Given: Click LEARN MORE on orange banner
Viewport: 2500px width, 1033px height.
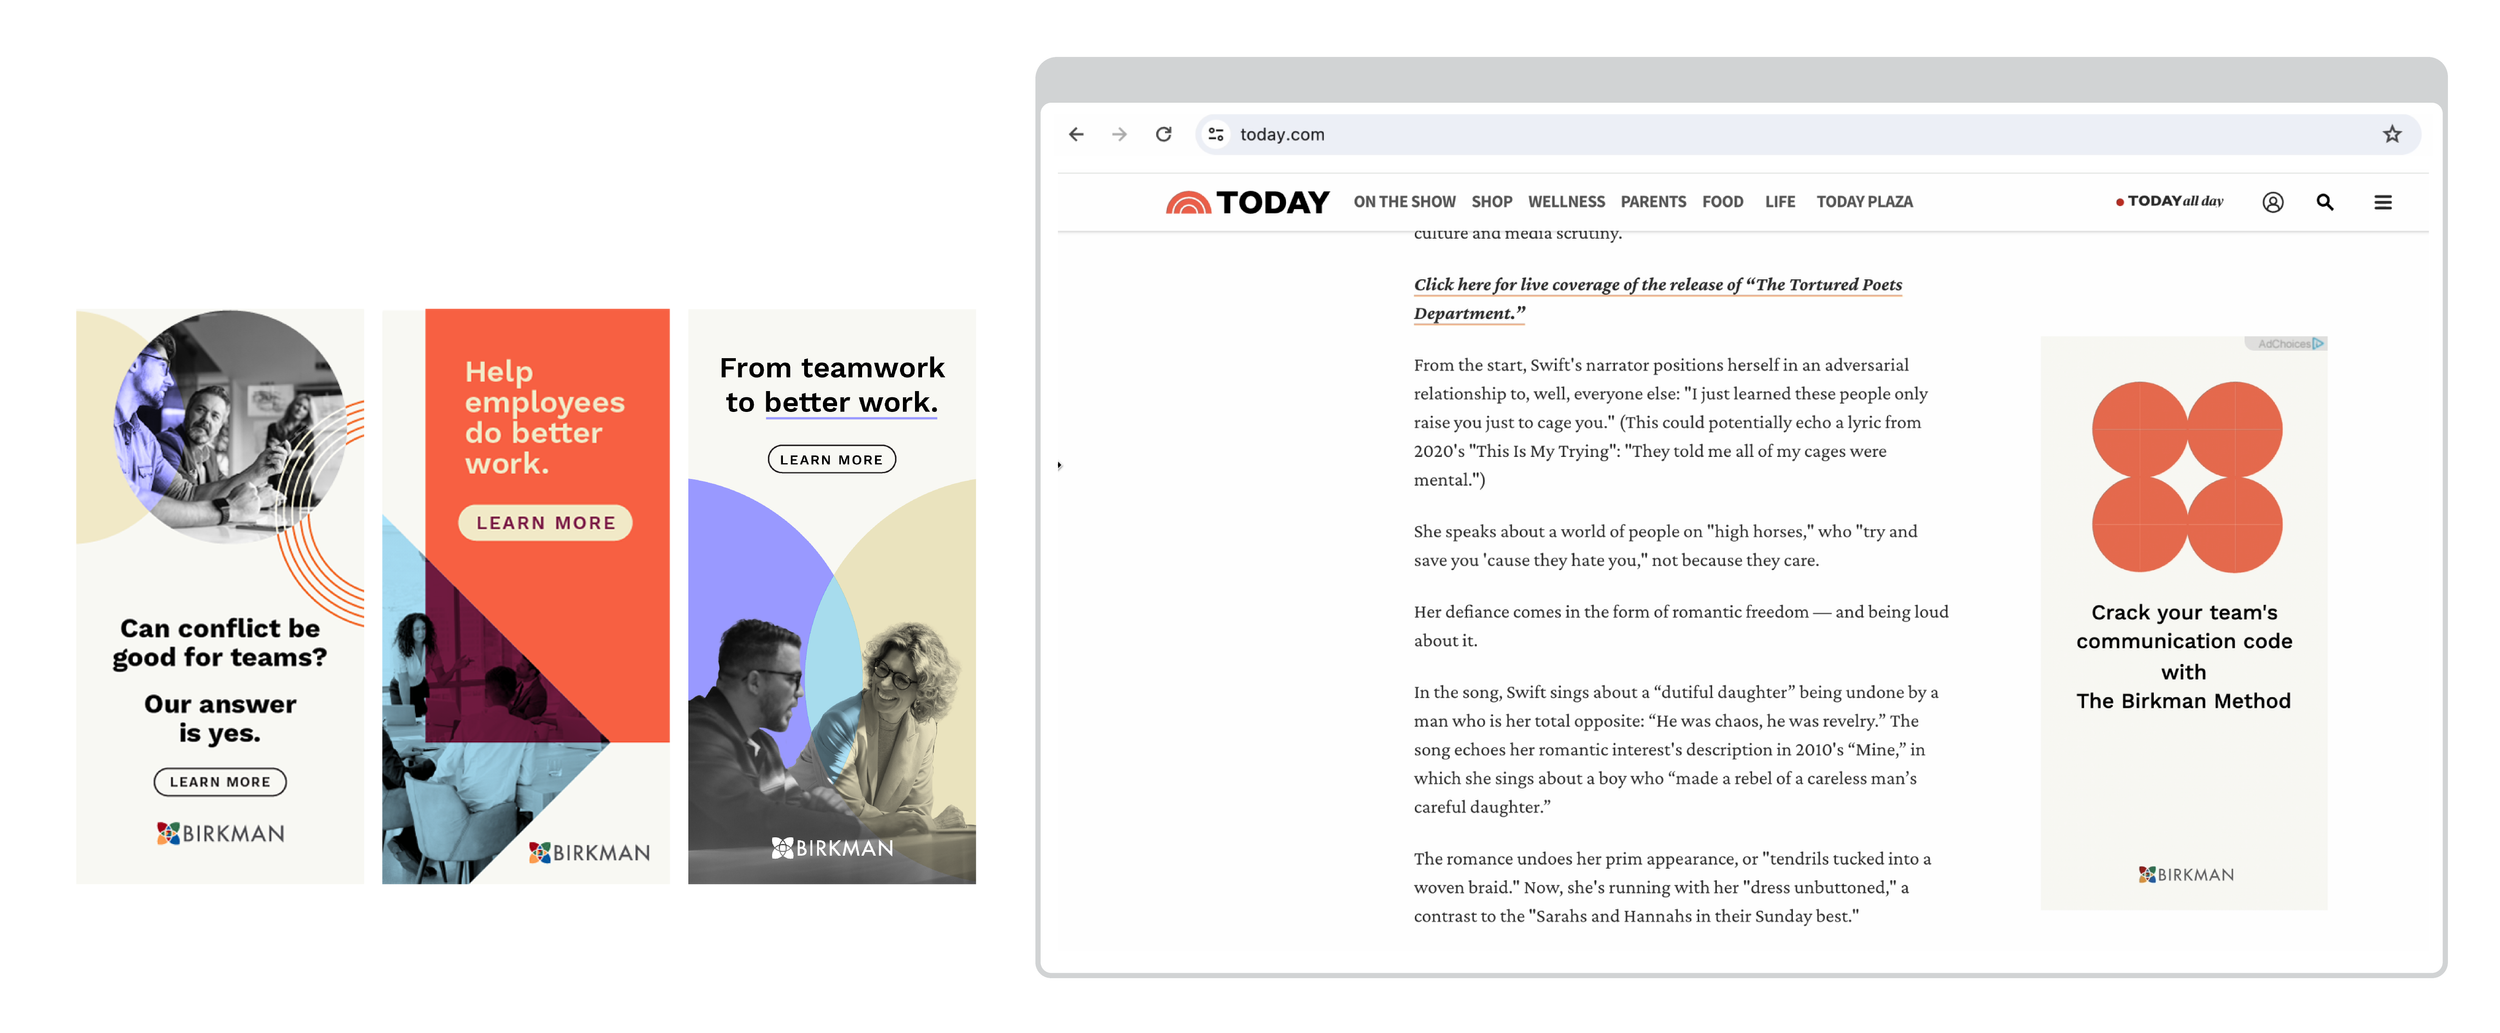Looking at the screenshot, I should (x=545, y=523).
